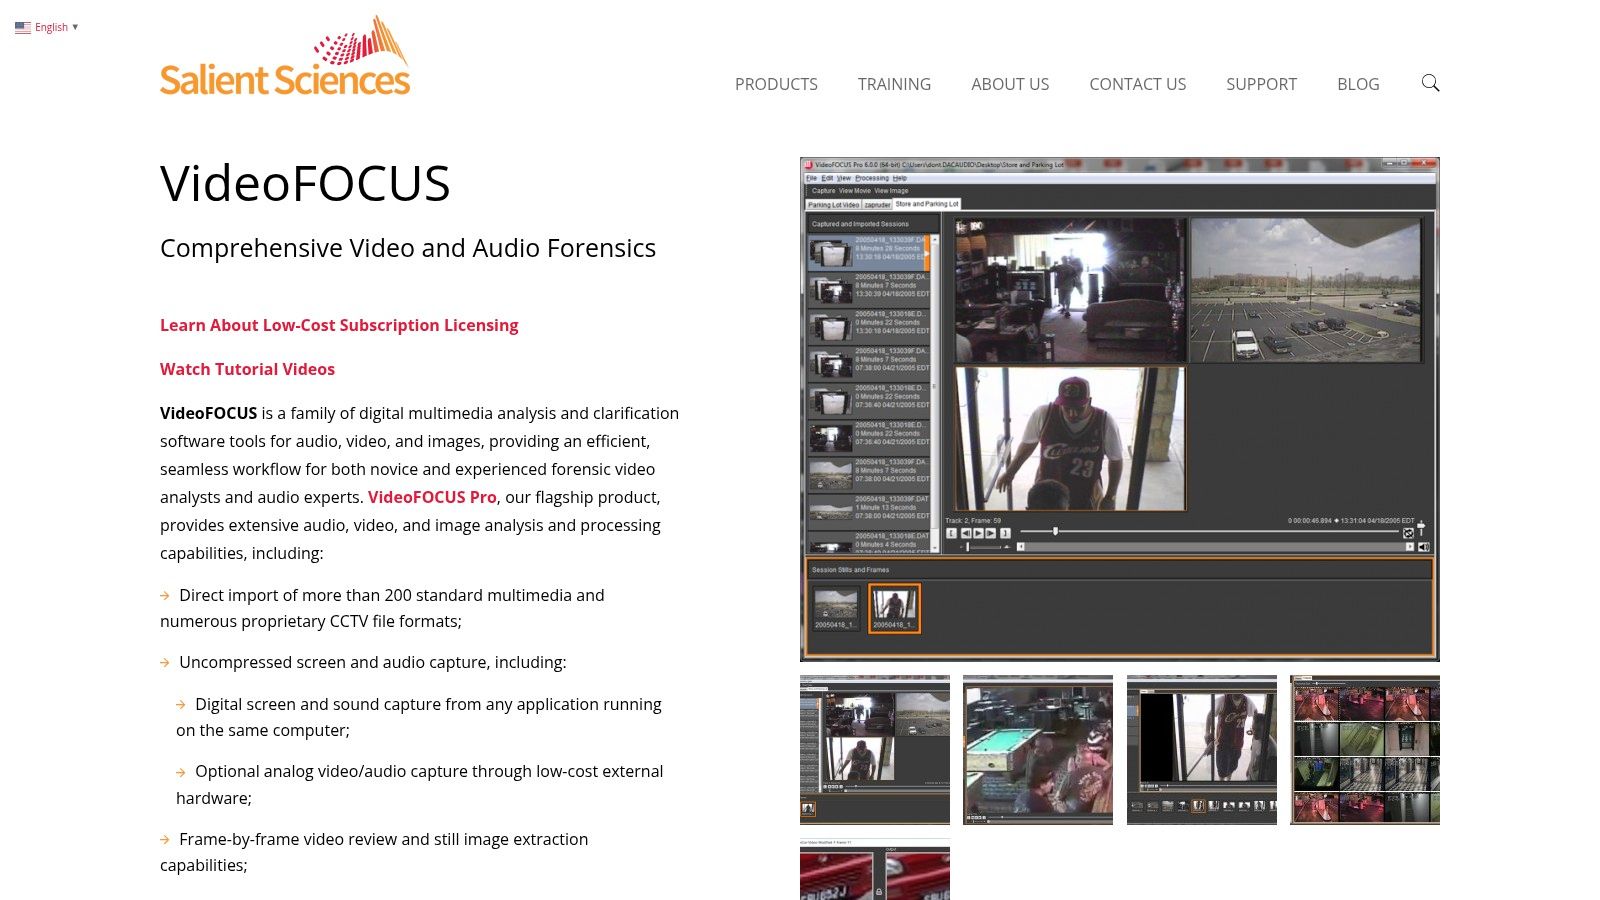This screenshot has height=900, width=1600.
Task: Select the pool hall surveillance thumbnail in the gallery
Action: (x=1037, y=749)
